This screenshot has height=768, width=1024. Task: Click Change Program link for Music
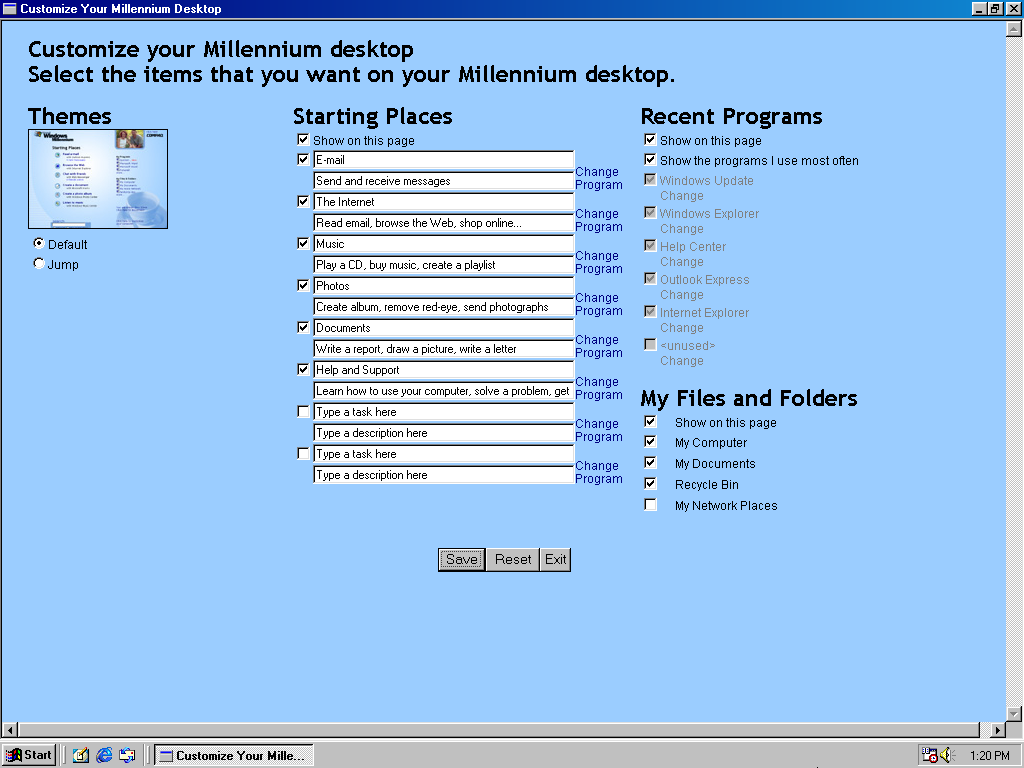point(599,262)
